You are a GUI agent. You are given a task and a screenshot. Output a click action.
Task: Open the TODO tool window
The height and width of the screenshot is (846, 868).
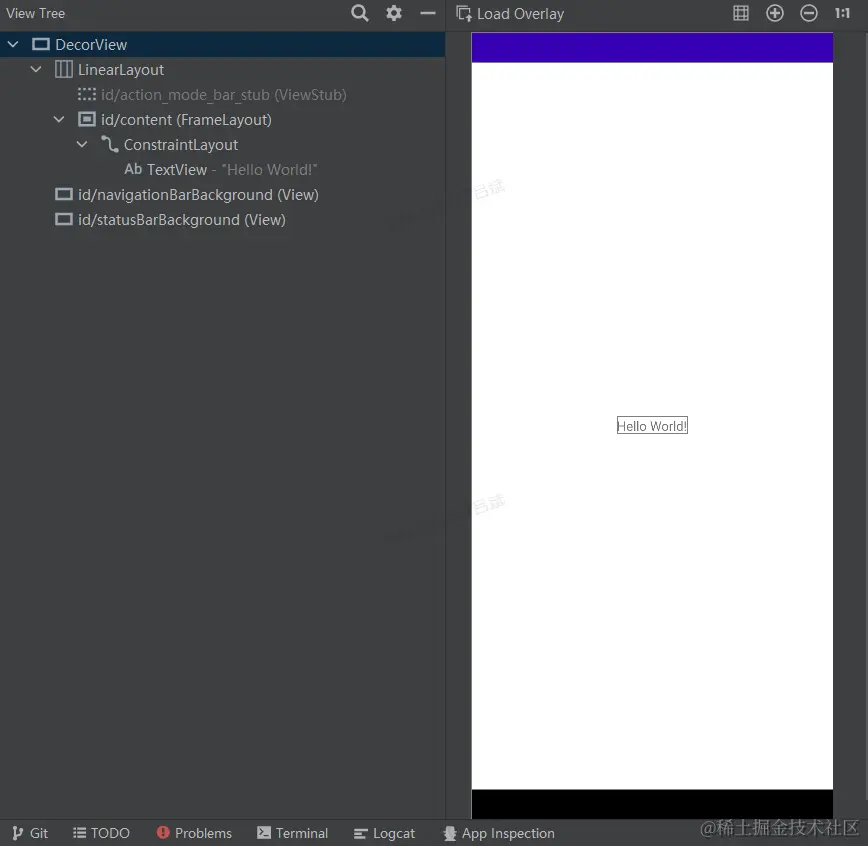point(101,833)
